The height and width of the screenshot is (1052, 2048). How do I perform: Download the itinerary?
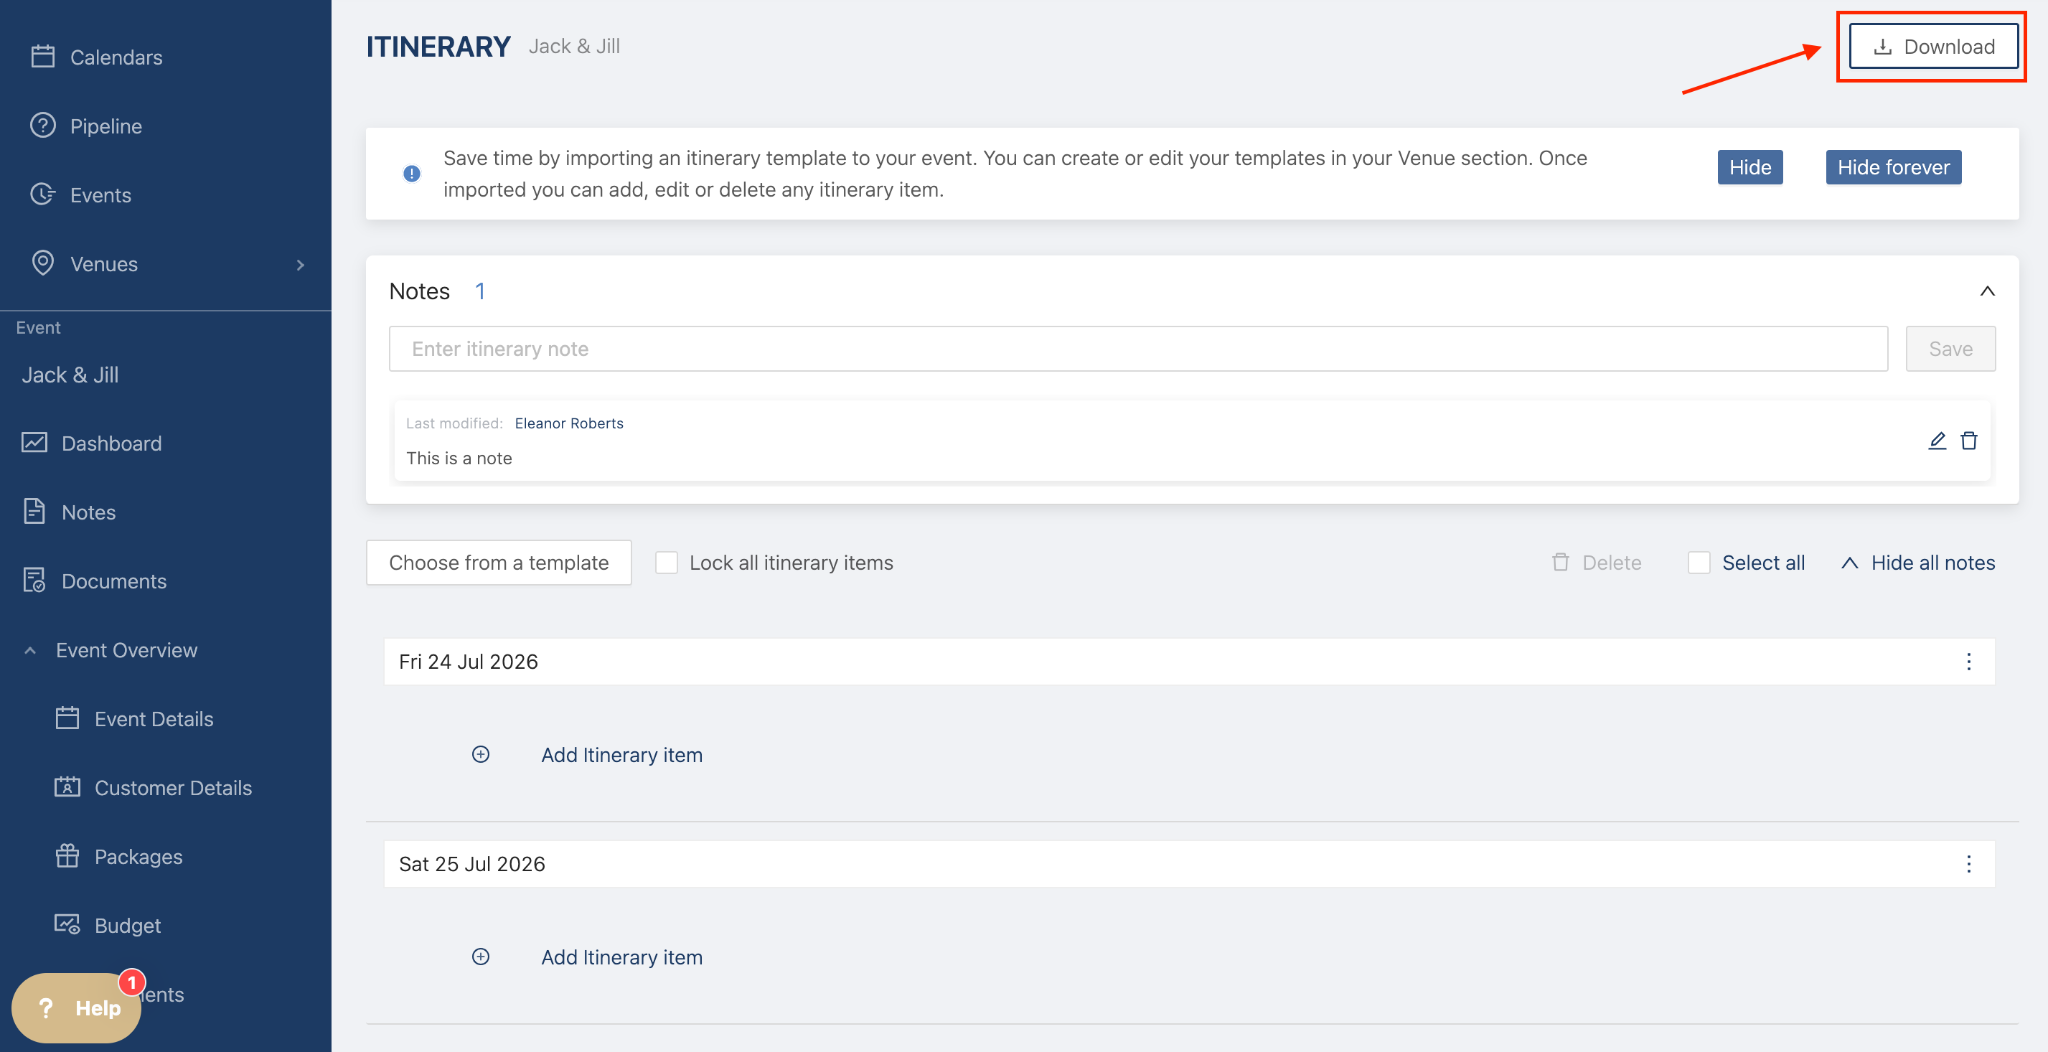pyautogui.click(x=1932, y=47)
